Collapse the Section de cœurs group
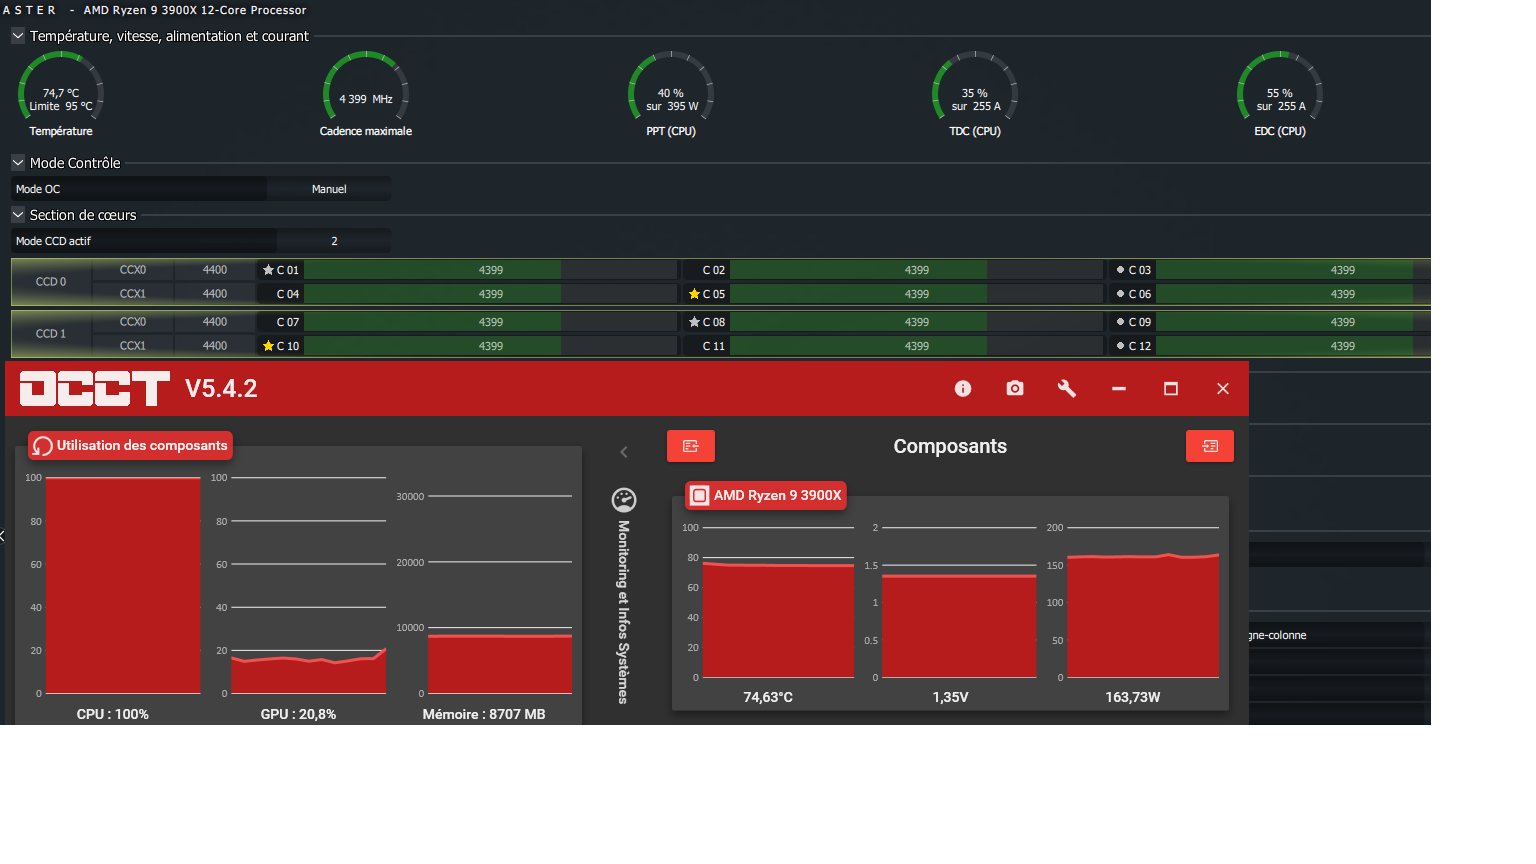Screen dimensions: 1536x864 click(x=18, y=215)
